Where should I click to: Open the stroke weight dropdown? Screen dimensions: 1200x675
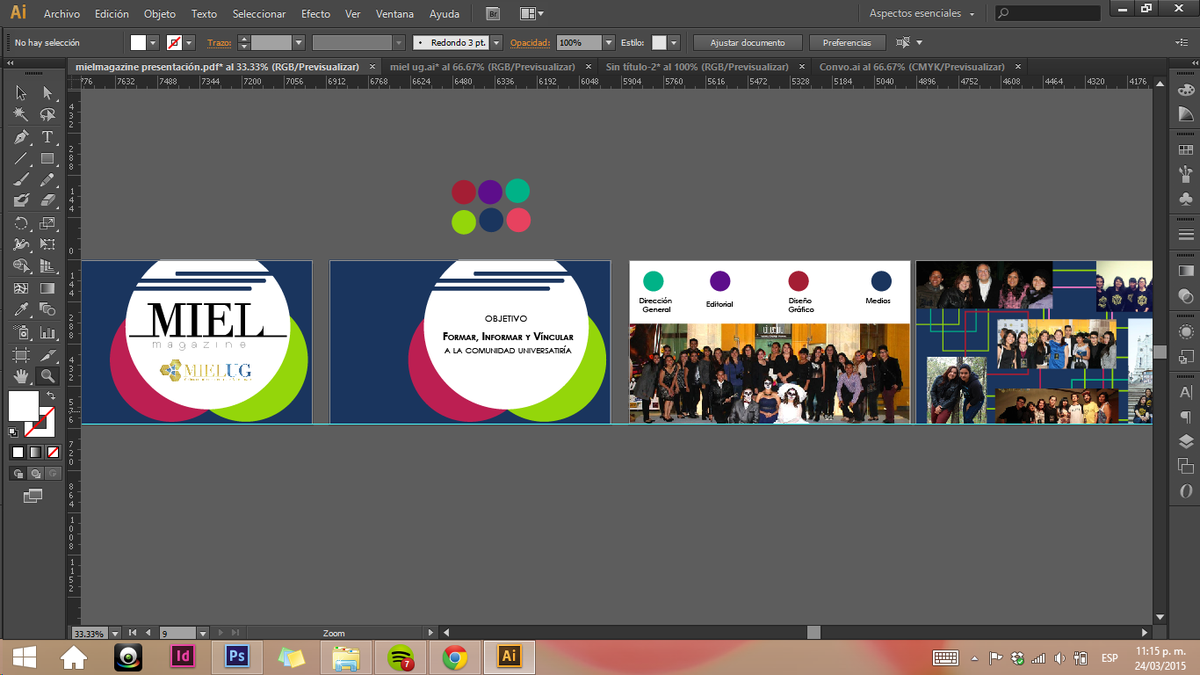pyautogui.click(x=298, y=43)
